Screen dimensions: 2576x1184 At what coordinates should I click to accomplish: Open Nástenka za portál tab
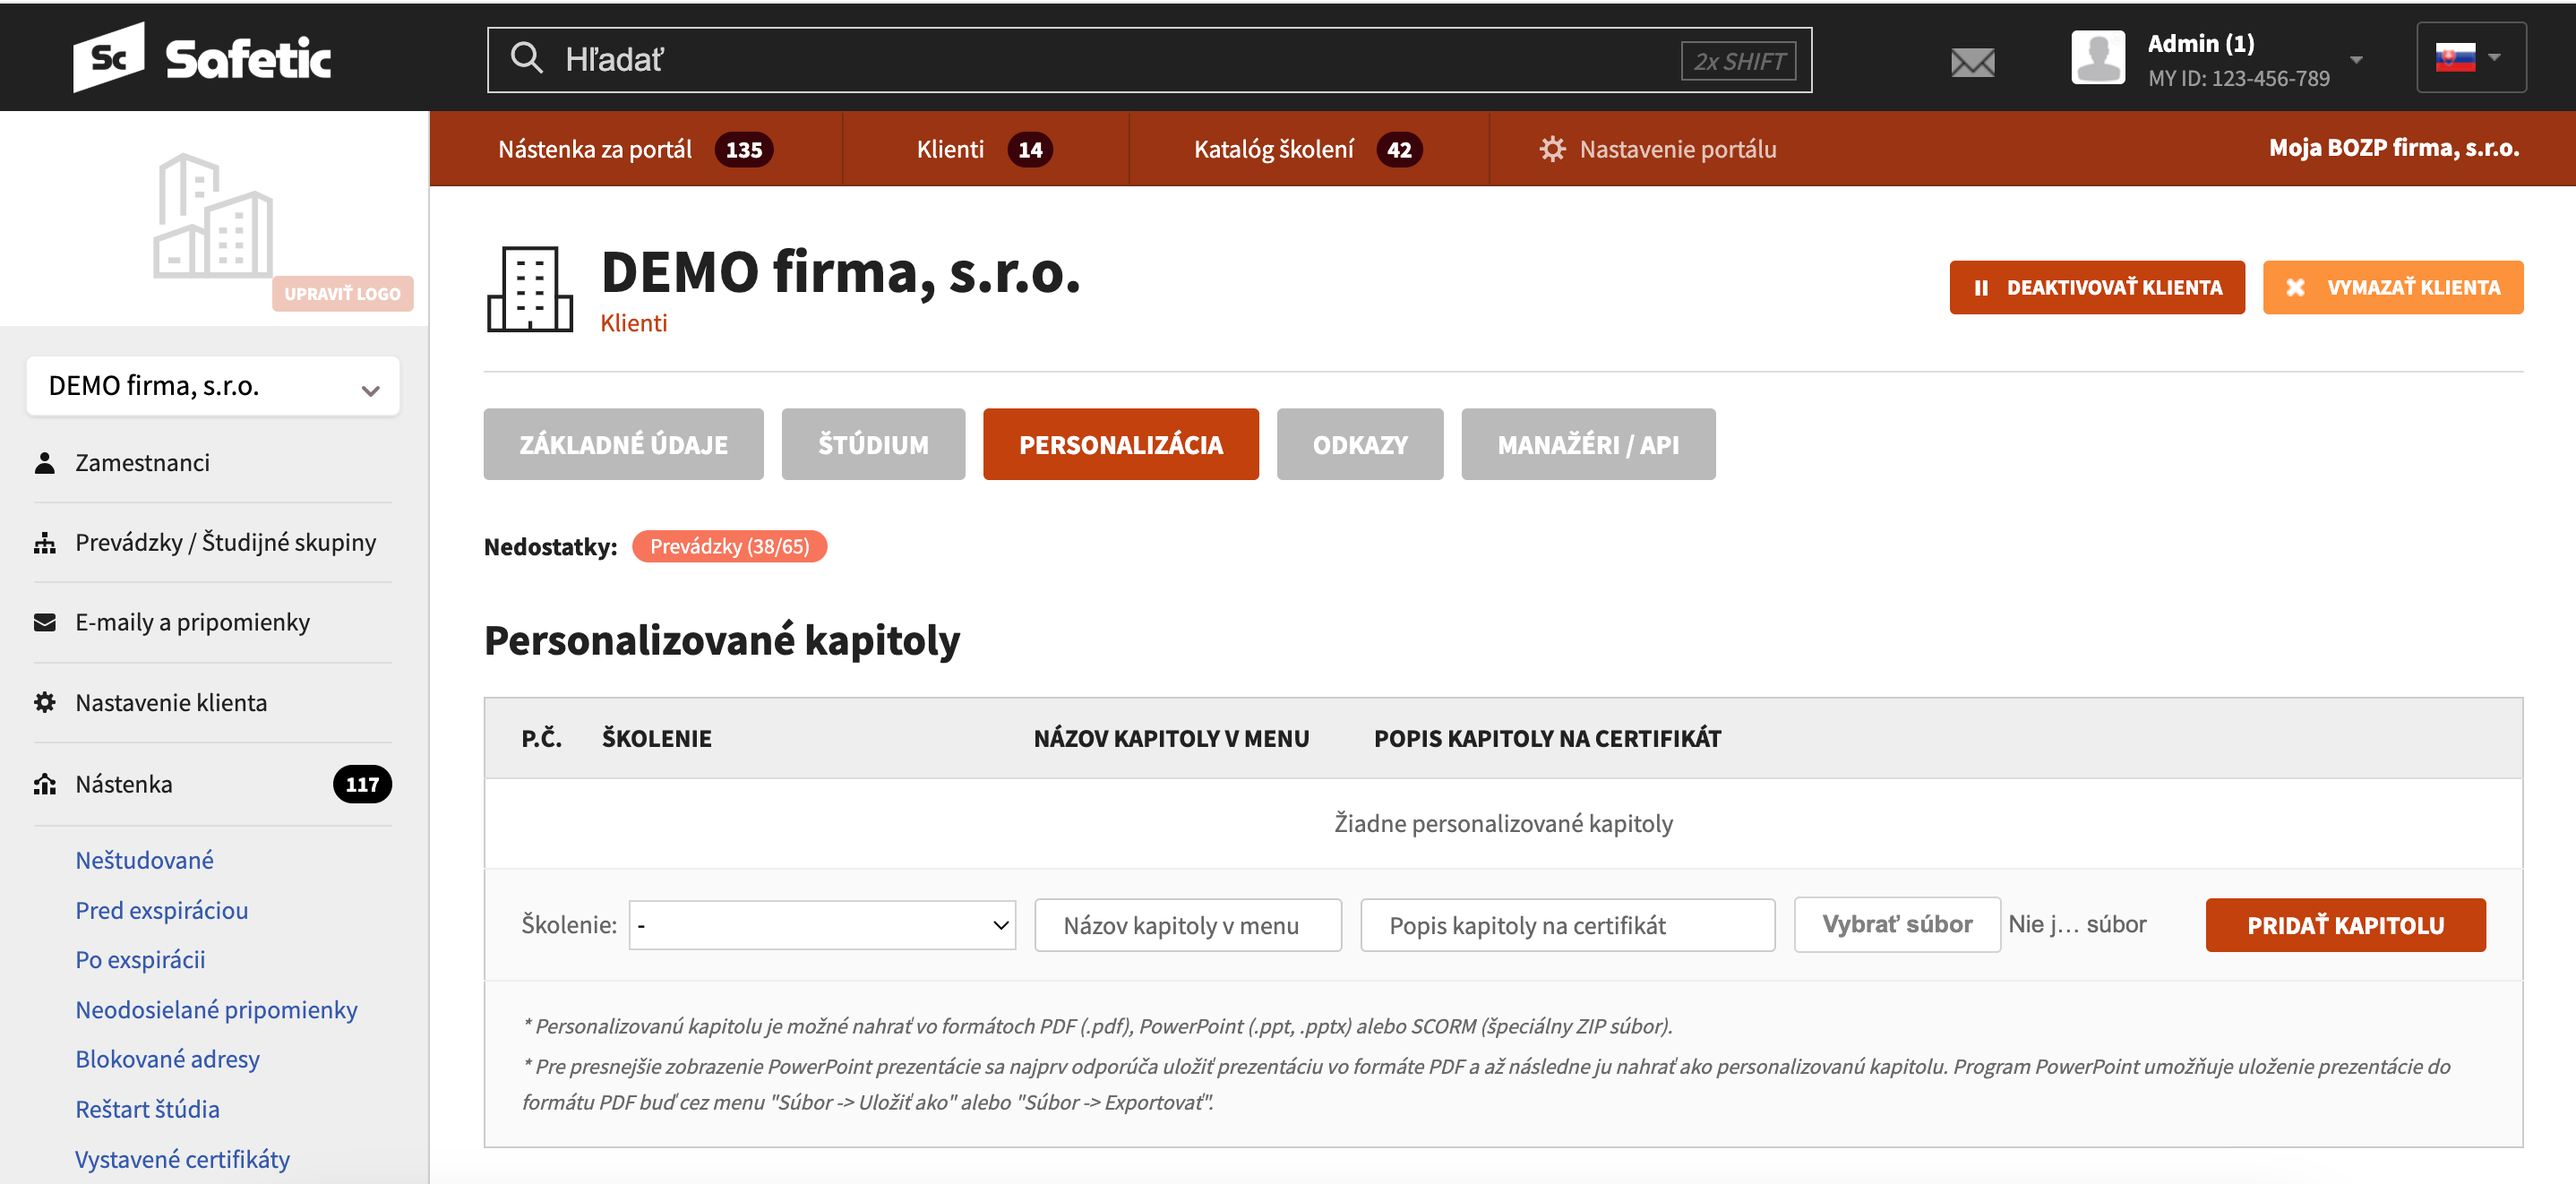pyautogui.click(x=635, y=149)
